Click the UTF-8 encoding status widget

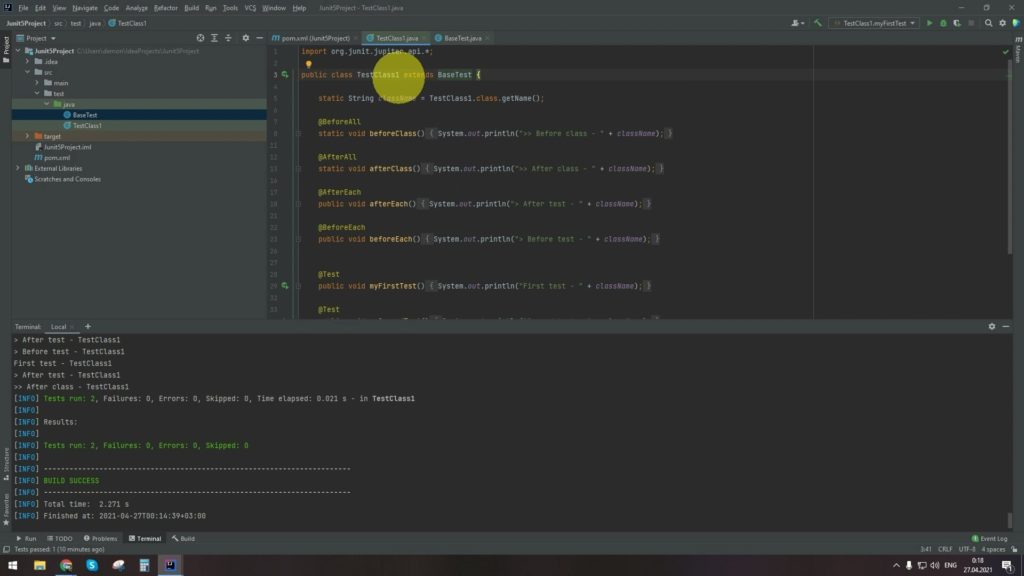(967, 549)
